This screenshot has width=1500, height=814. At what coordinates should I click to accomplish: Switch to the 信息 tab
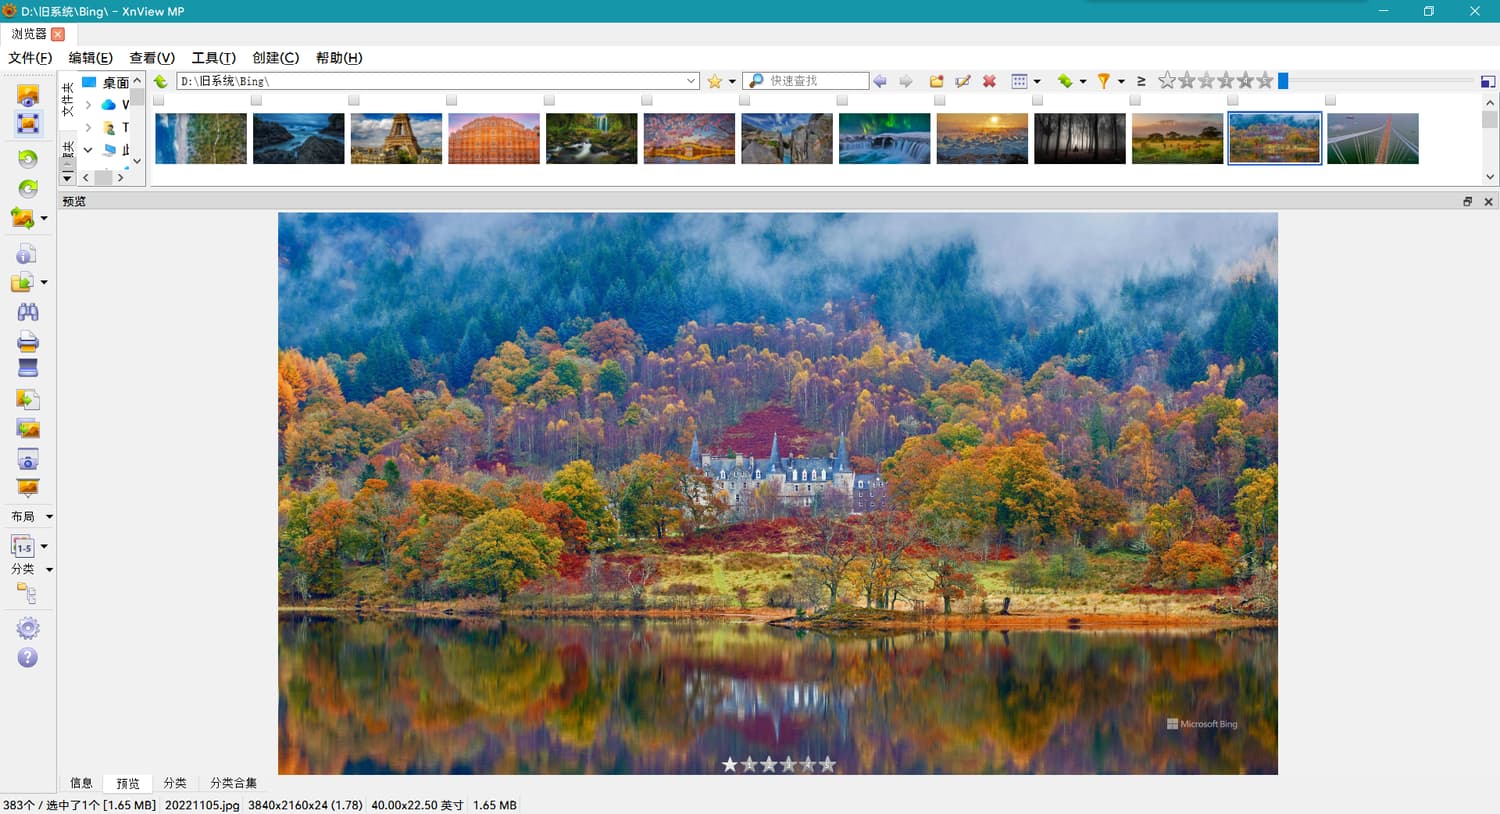81,783
